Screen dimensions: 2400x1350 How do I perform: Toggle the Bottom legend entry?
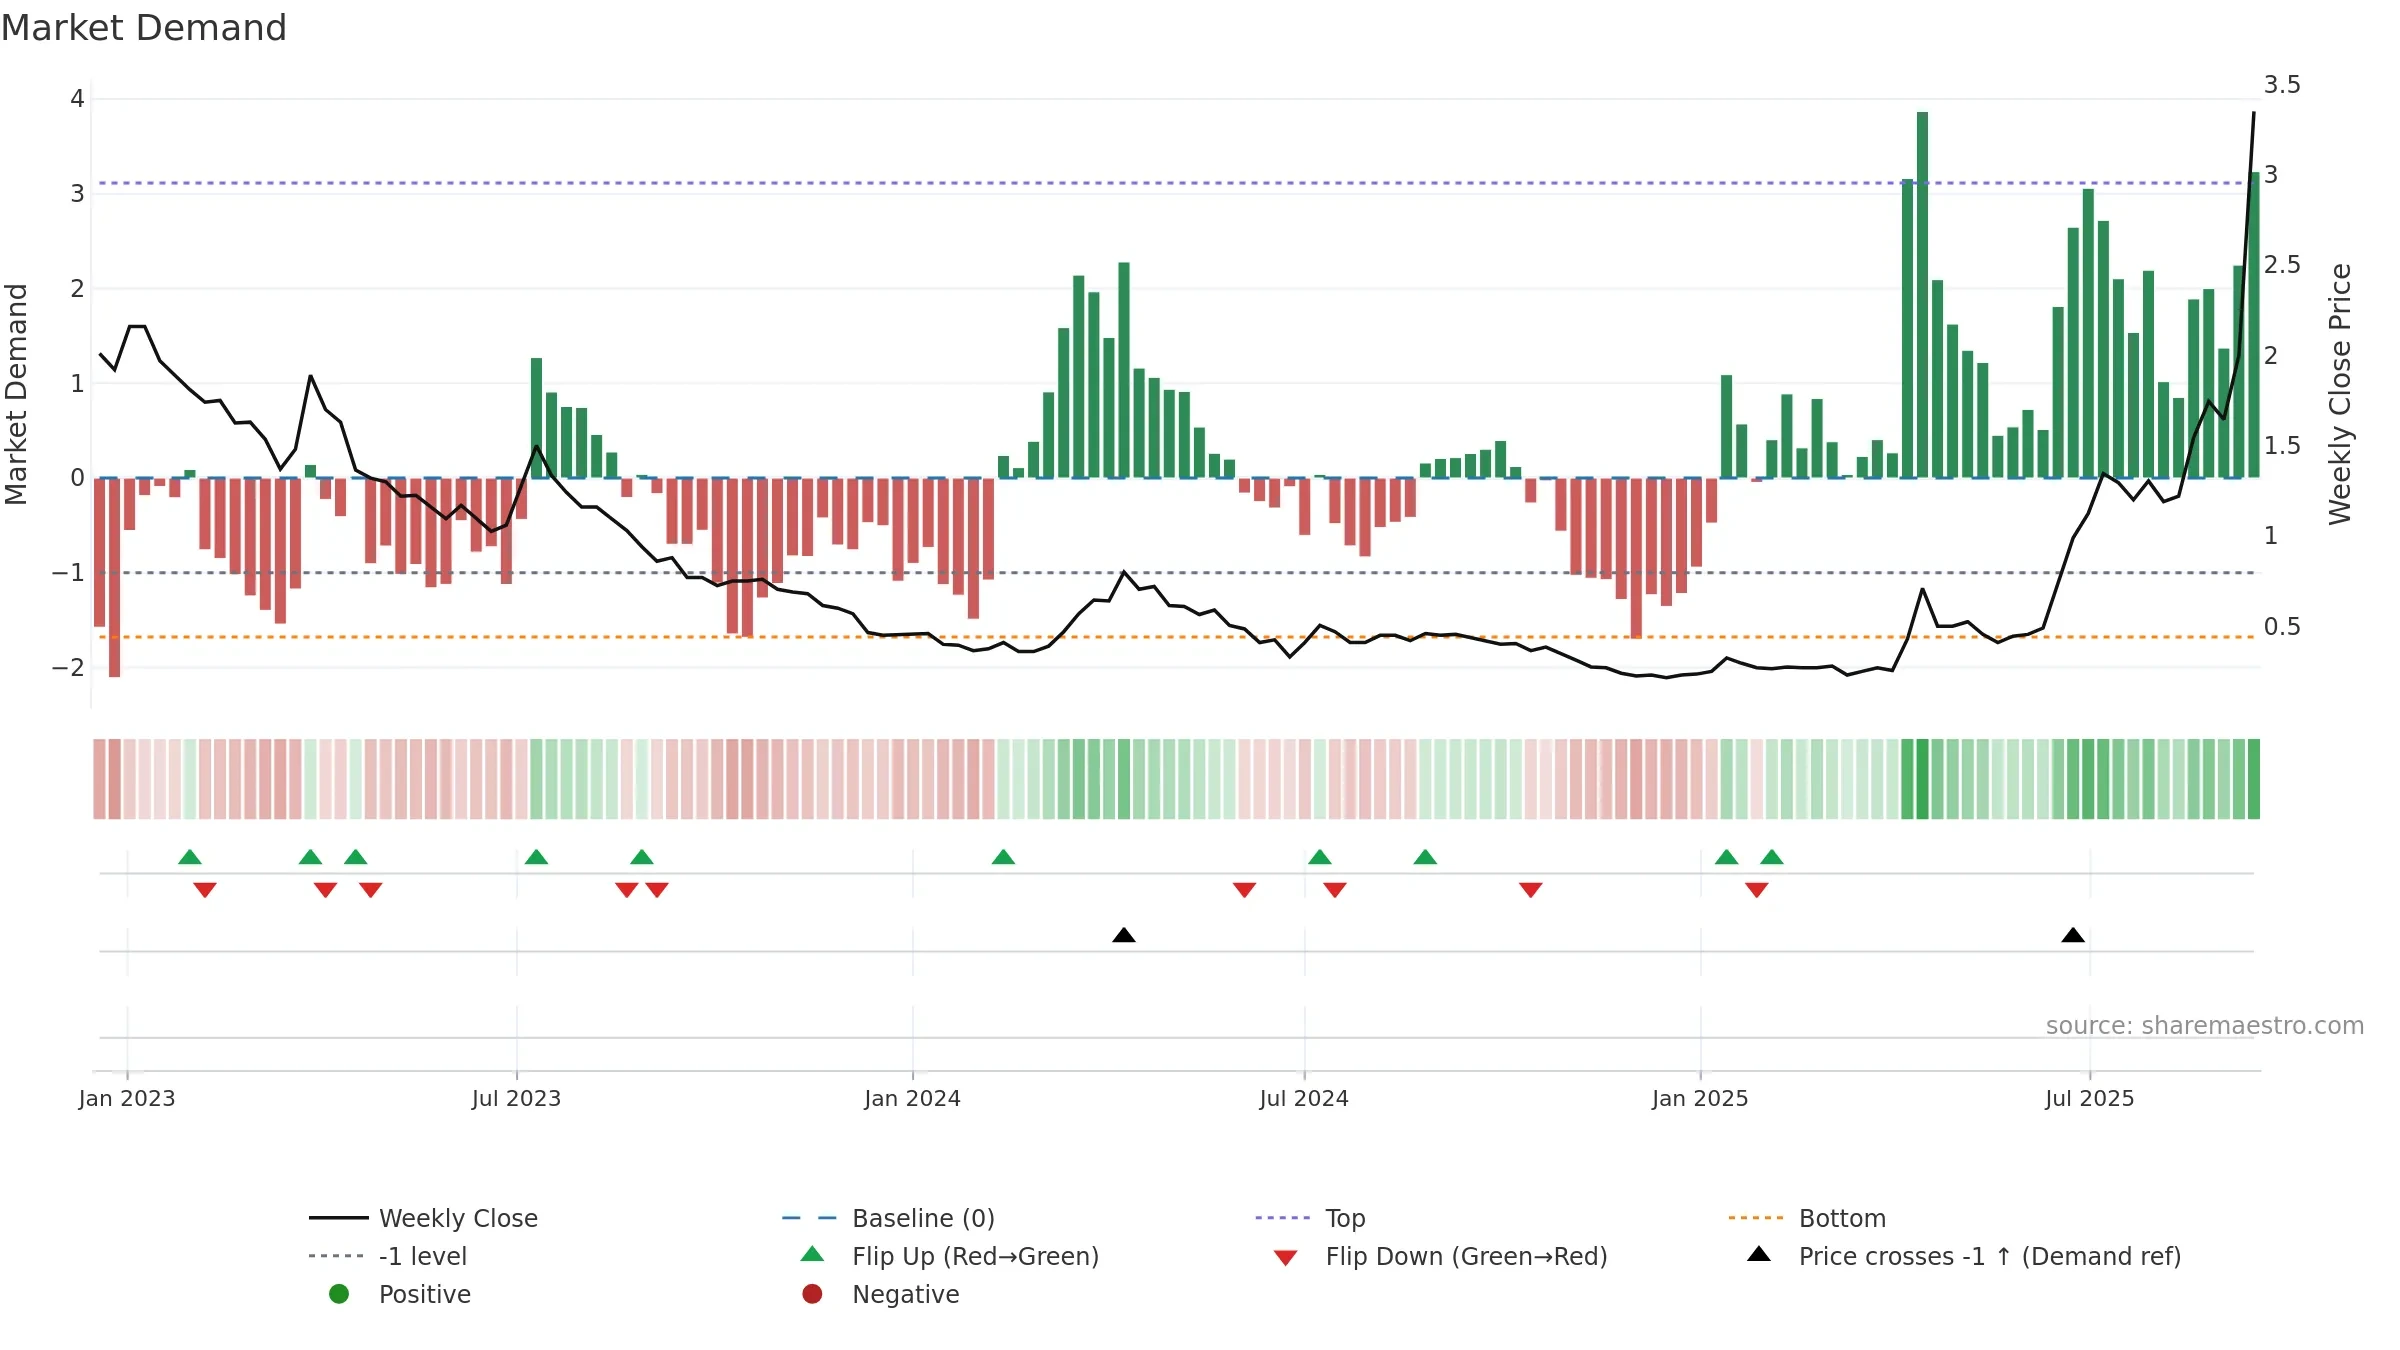(x=1807, y=1218)
